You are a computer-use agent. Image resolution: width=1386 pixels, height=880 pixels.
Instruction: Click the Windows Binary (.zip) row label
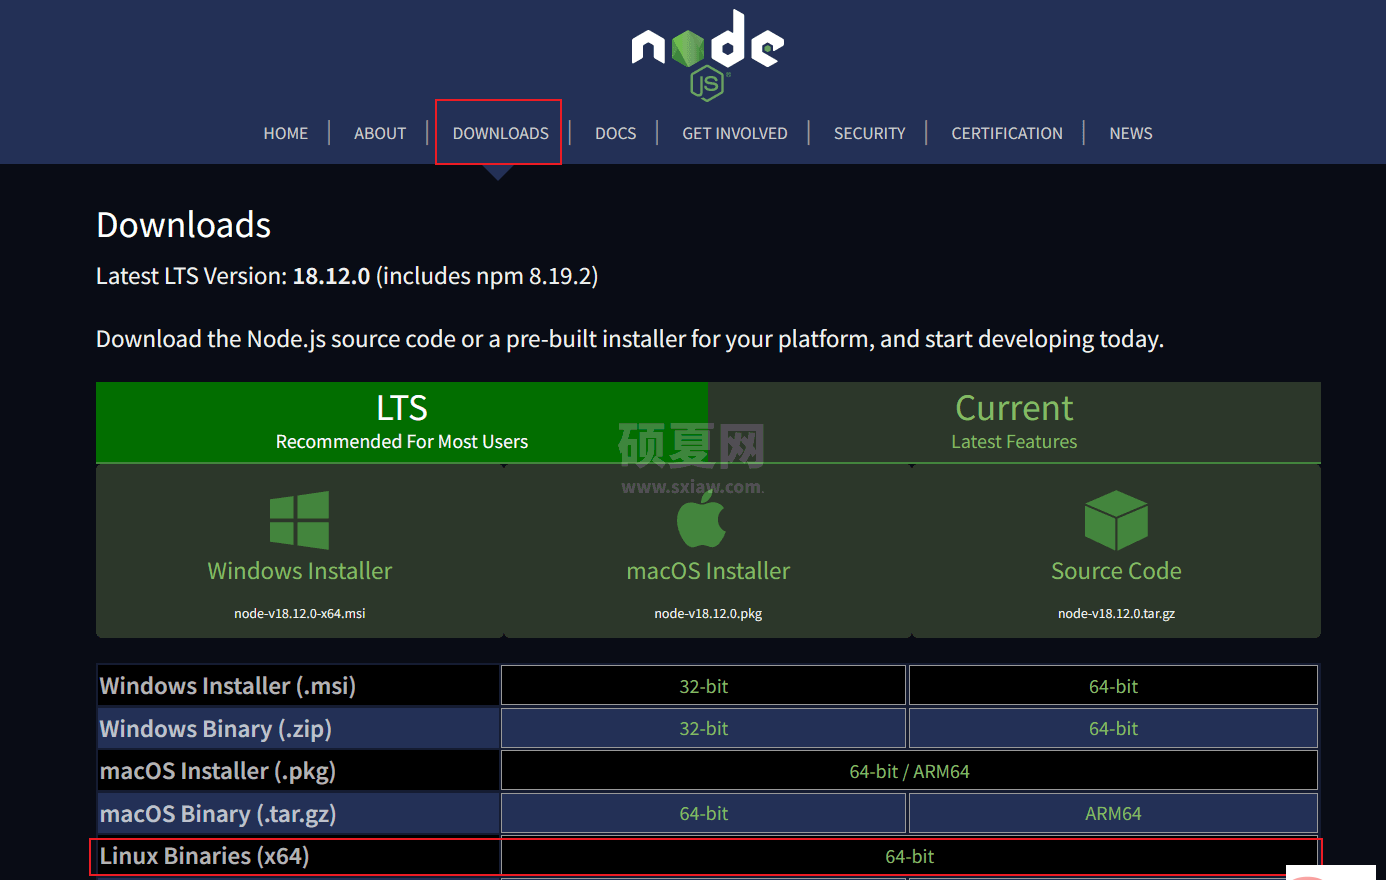[x=216, y=729]
